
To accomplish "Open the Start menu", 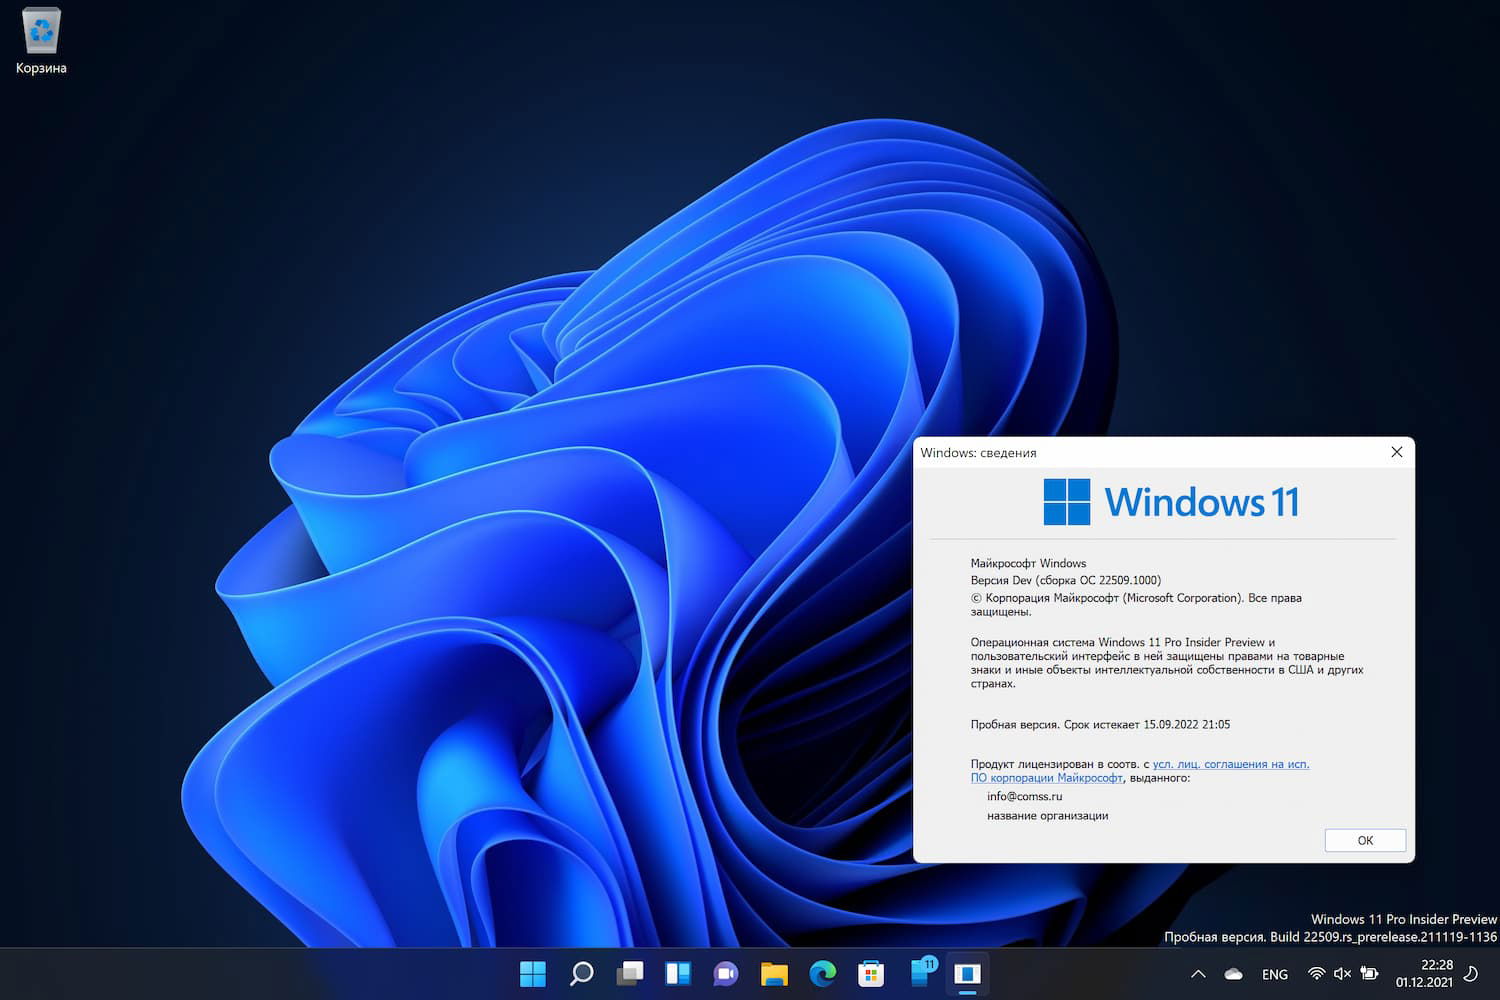I will 533,973.
